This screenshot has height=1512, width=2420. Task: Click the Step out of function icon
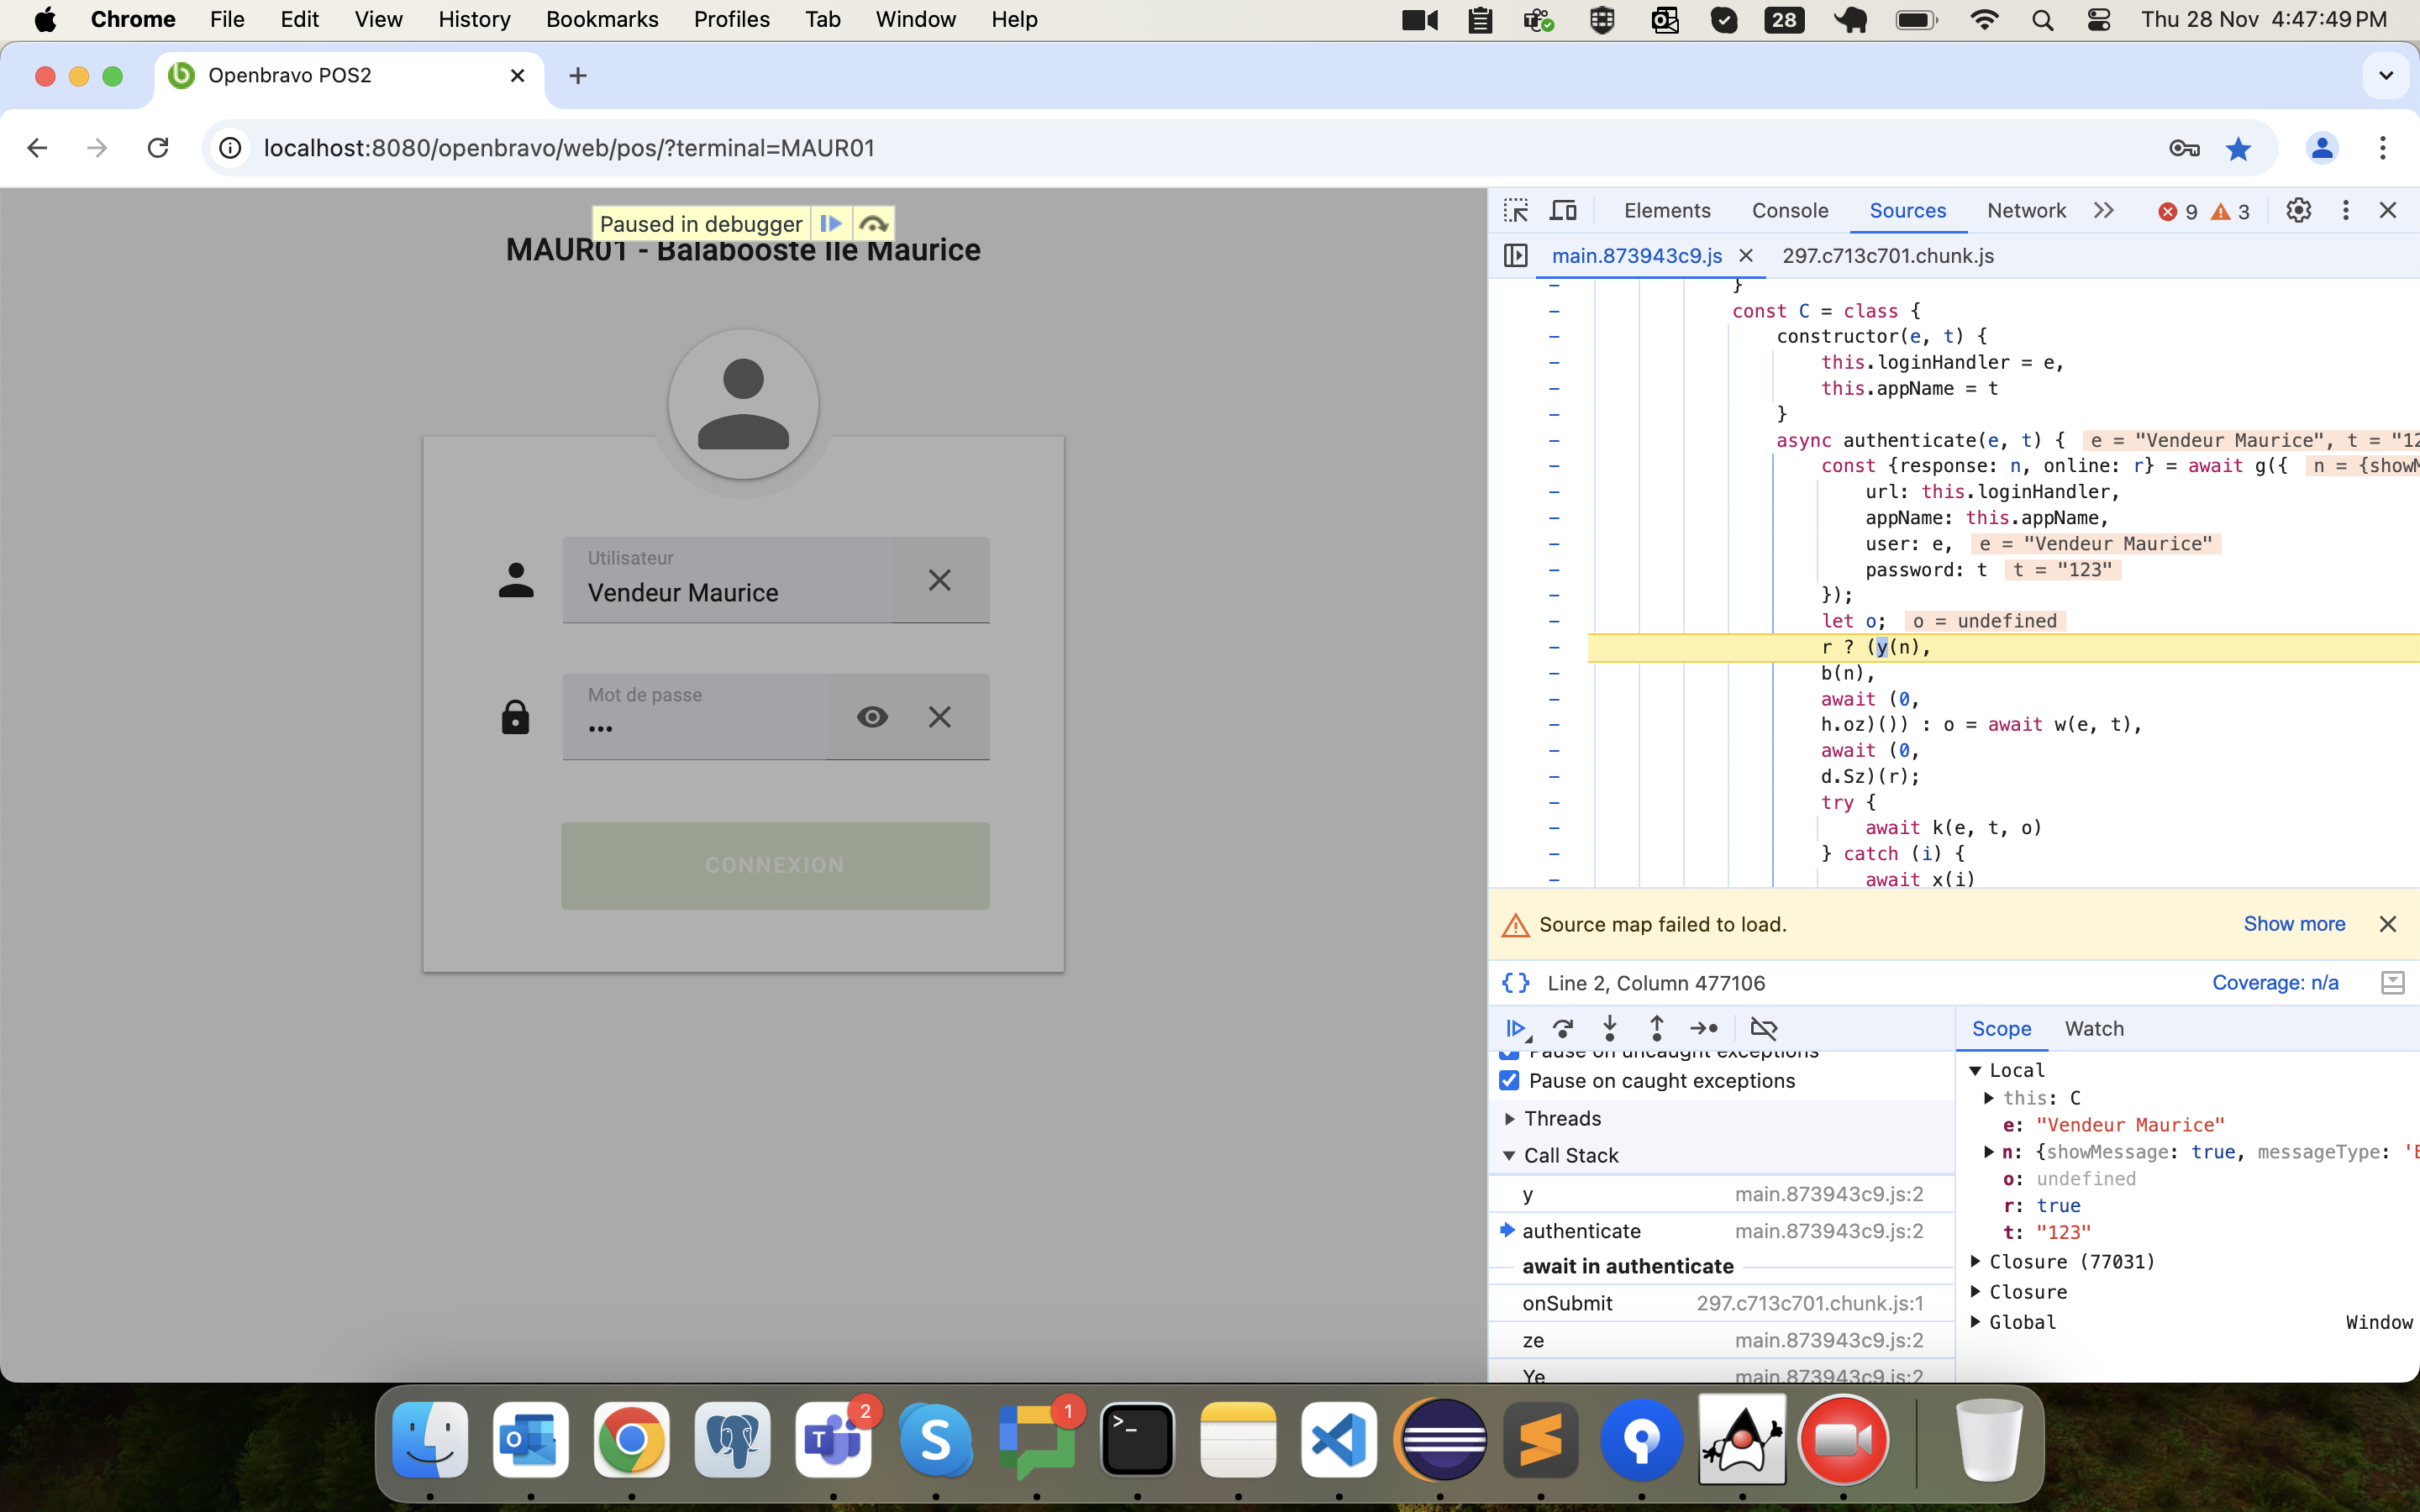point(1656,1028)
